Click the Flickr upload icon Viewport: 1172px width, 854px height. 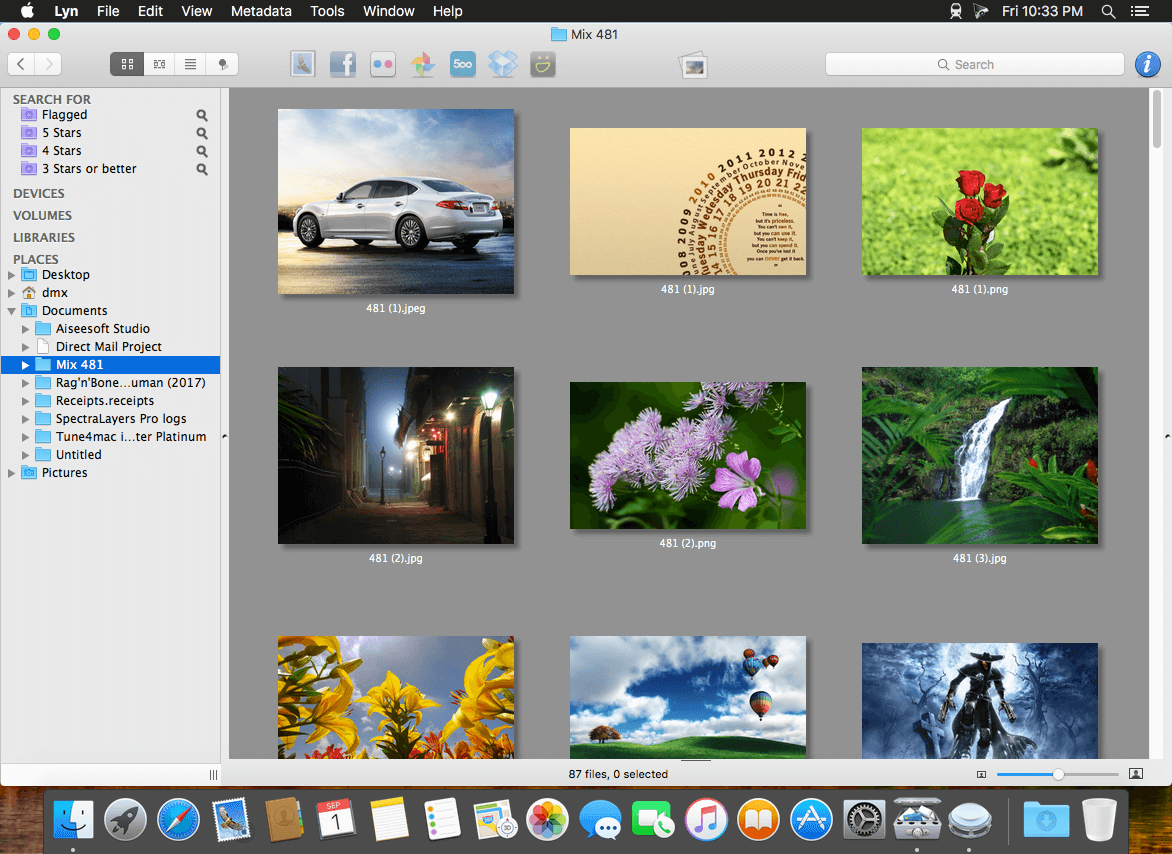click(383, 65)
